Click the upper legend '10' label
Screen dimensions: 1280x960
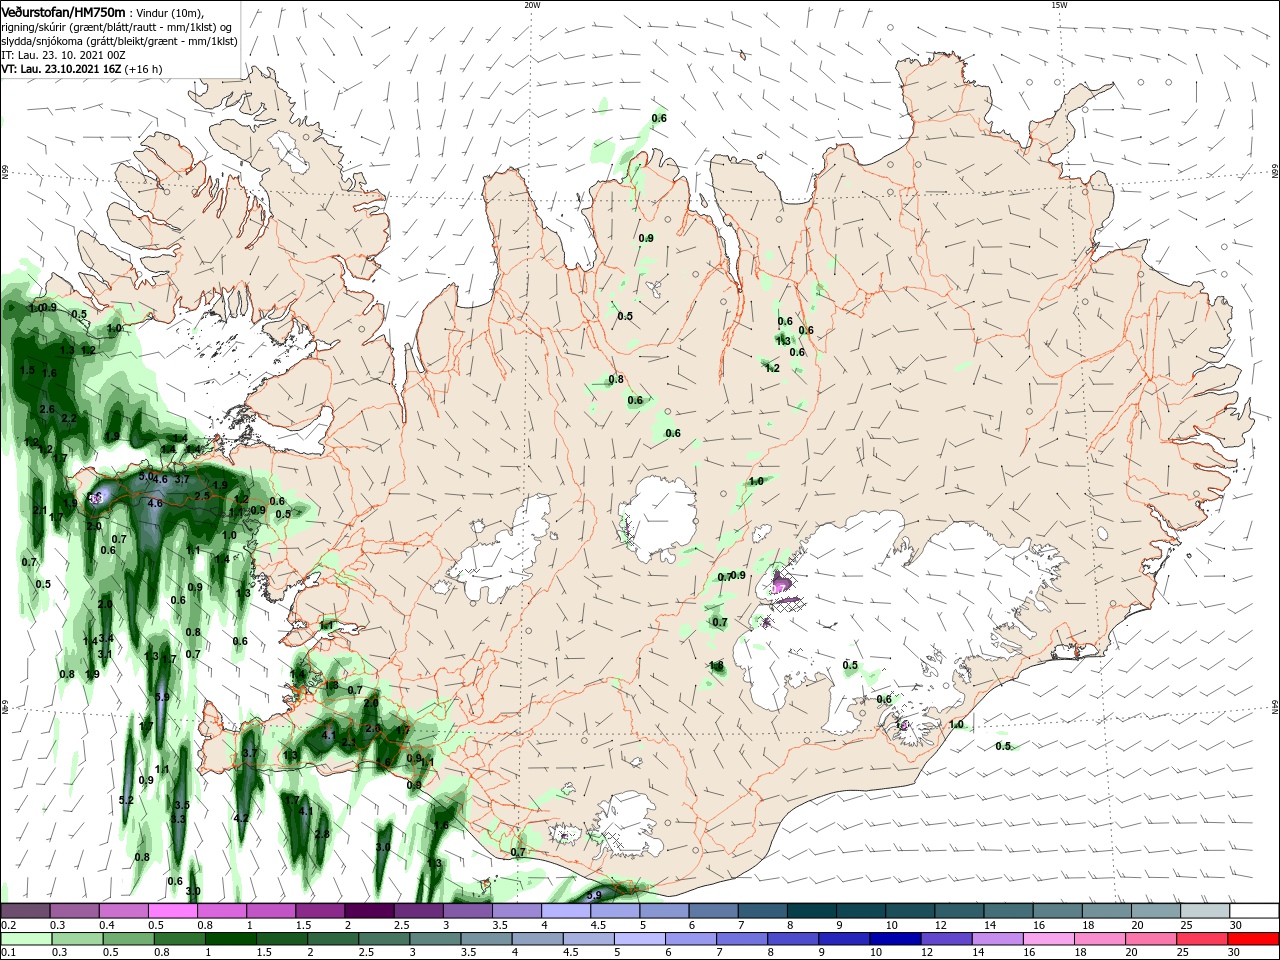(x=890, y=925)
